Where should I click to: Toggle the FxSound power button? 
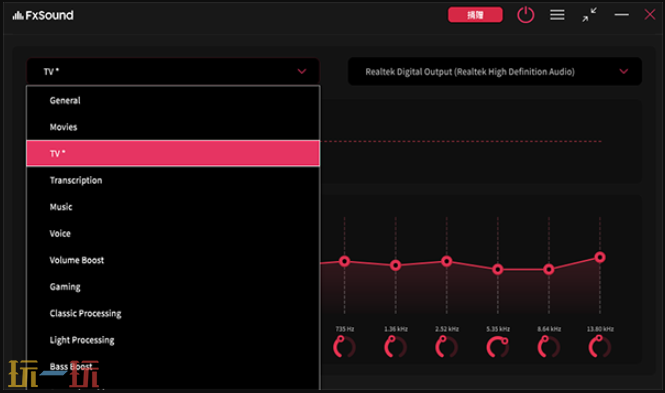coord(525,15)
